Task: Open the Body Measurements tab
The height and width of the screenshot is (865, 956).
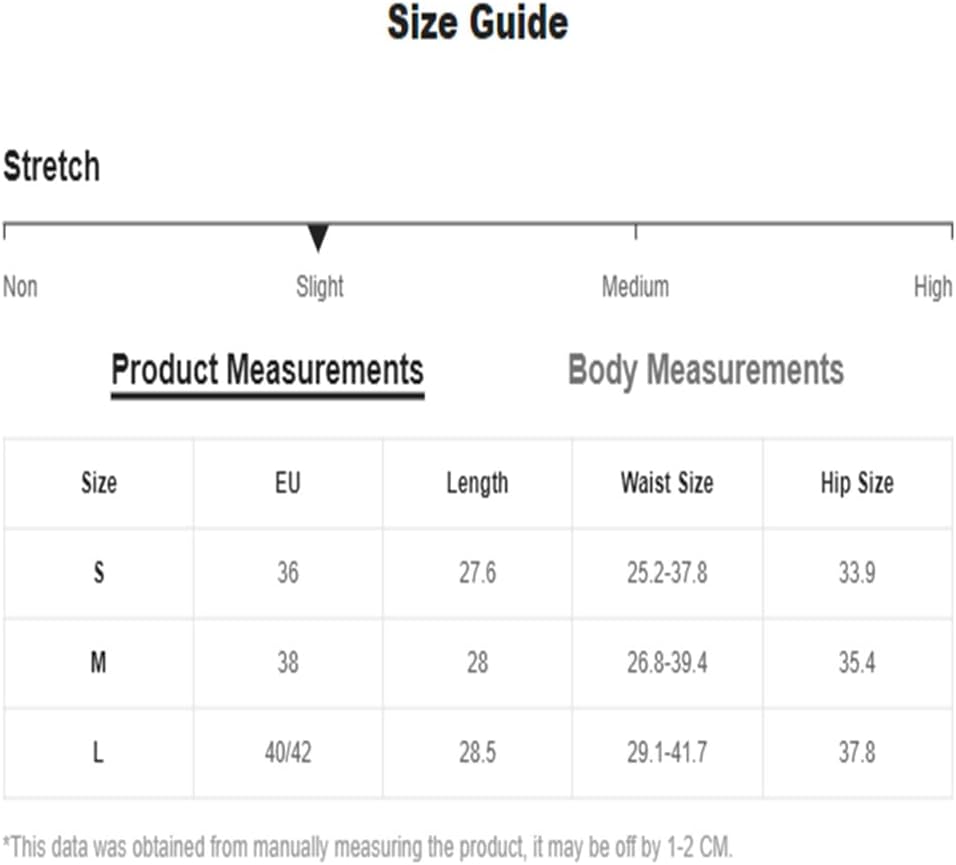Action: (705, 369)
